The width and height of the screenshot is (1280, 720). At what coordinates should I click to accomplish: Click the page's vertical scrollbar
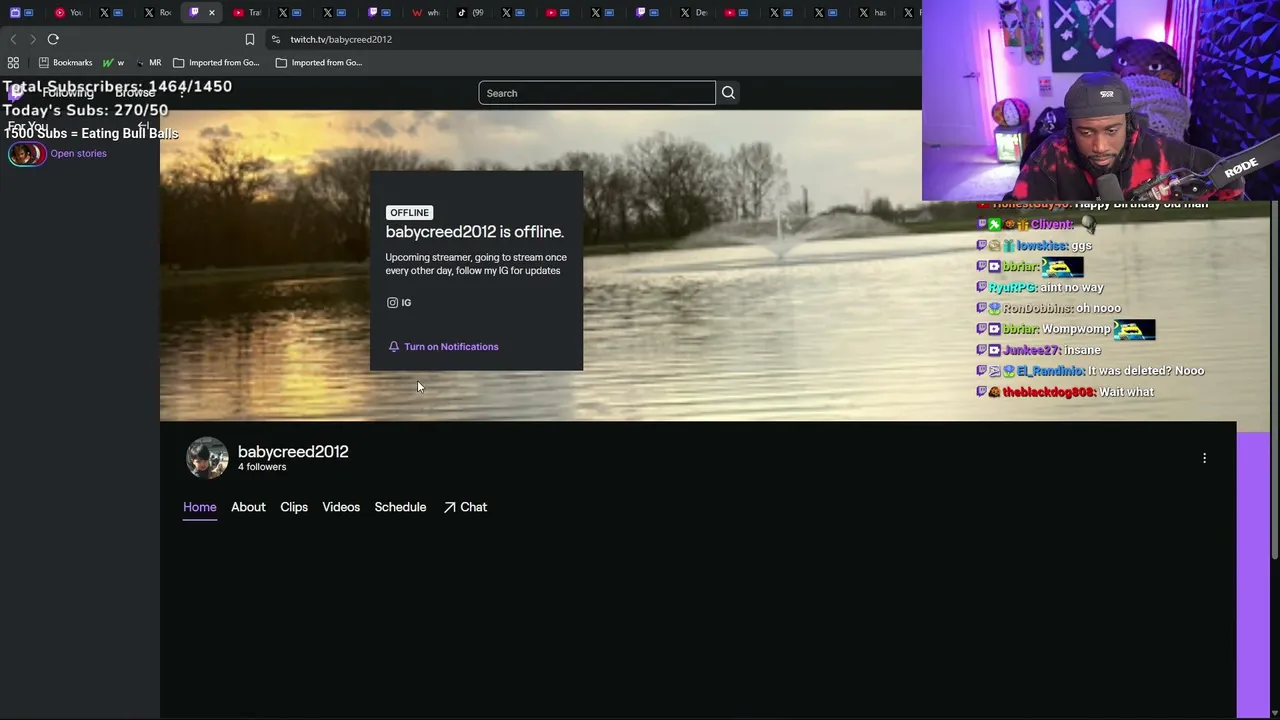(x=1275, y=380)
